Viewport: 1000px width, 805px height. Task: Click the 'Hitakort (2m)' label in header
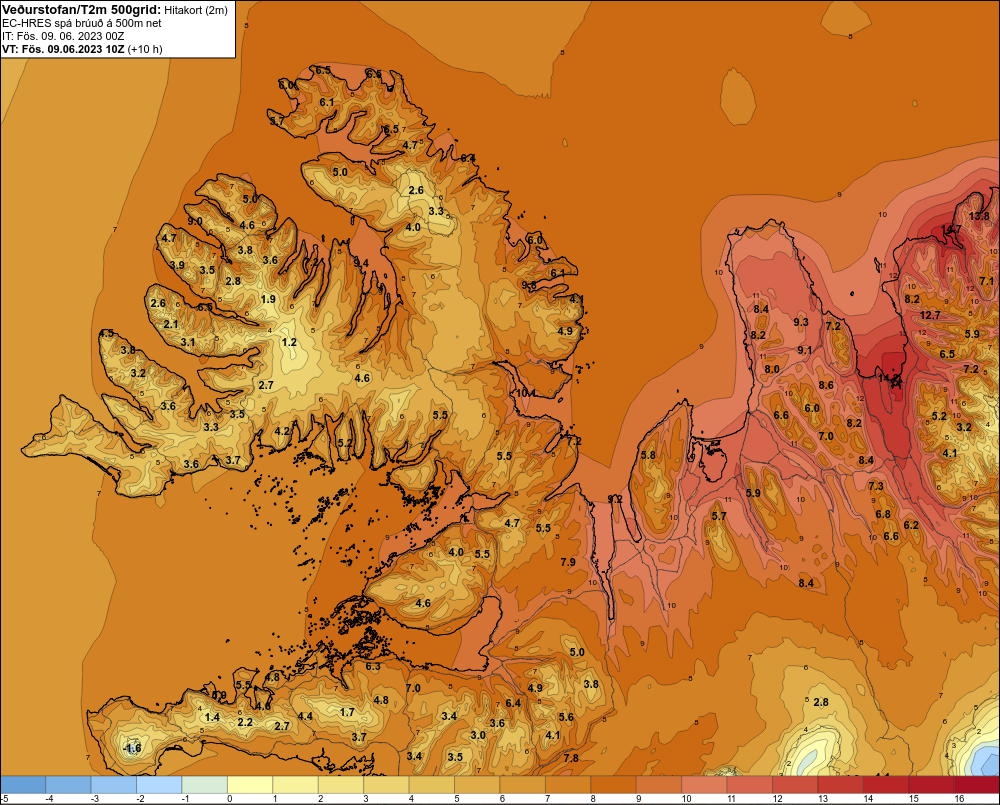[x=196, y=10]
